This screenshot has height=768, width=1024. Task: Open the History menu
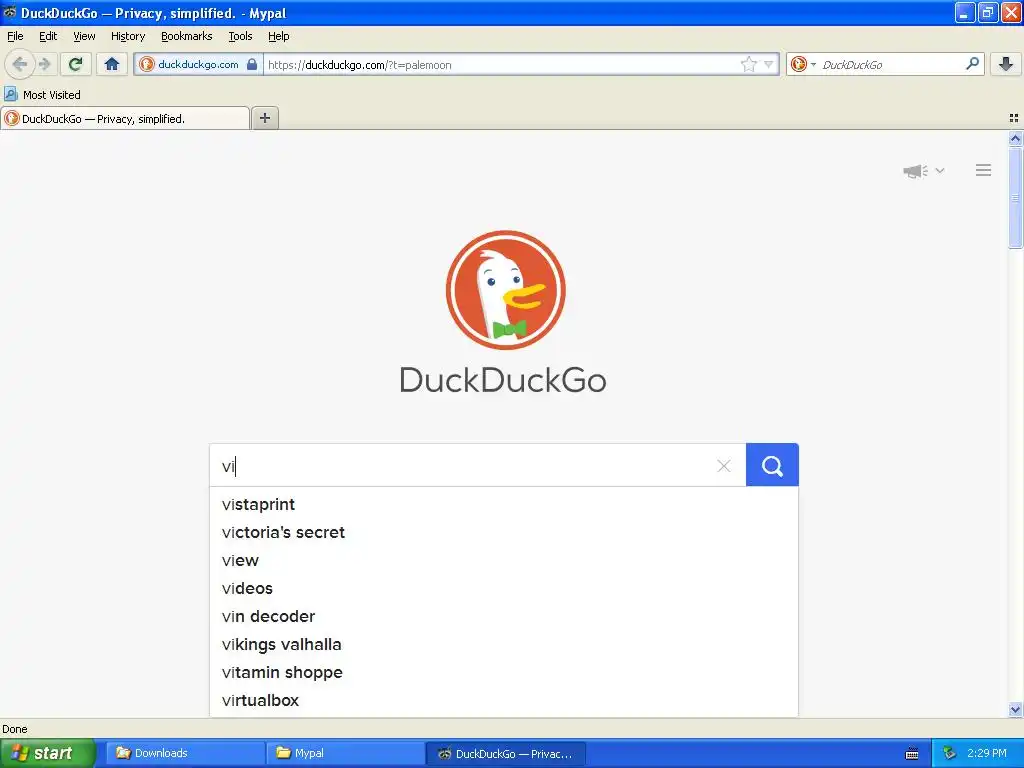tap(128, 36)
